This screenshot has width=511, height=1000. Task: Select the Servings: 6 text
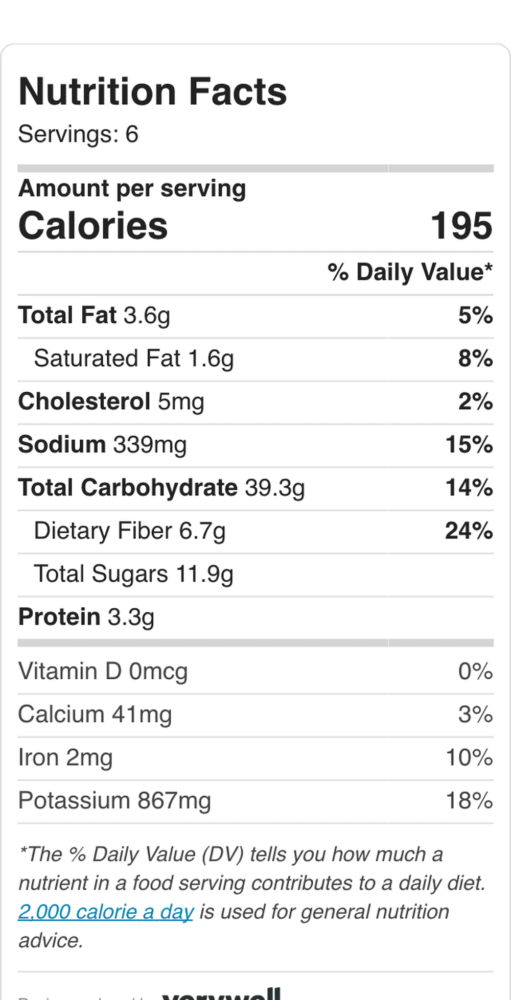78,135
